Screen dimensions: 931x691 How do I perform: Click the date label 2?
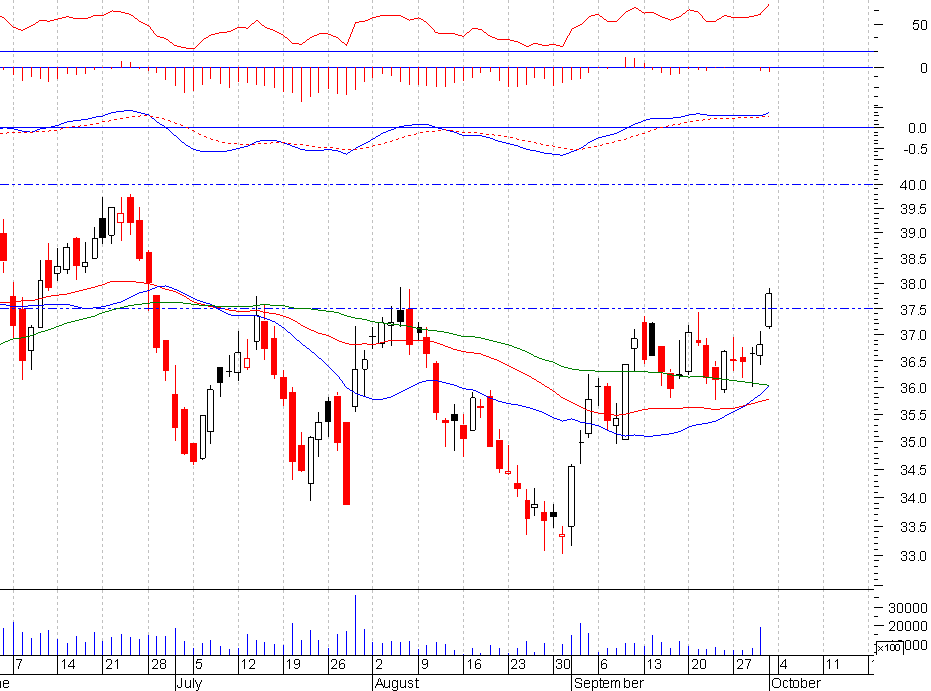pos(379,664)
